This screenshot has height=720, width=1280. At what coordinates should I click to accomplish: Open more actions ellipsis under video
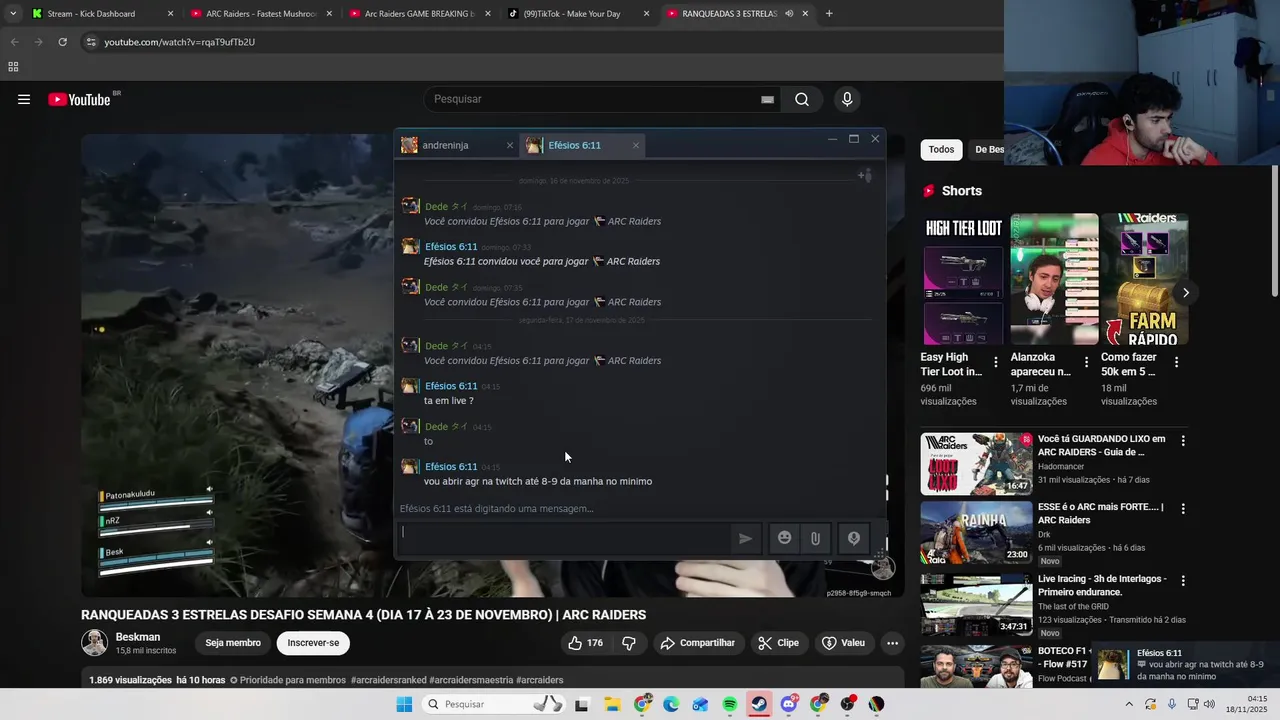[892, 643]
